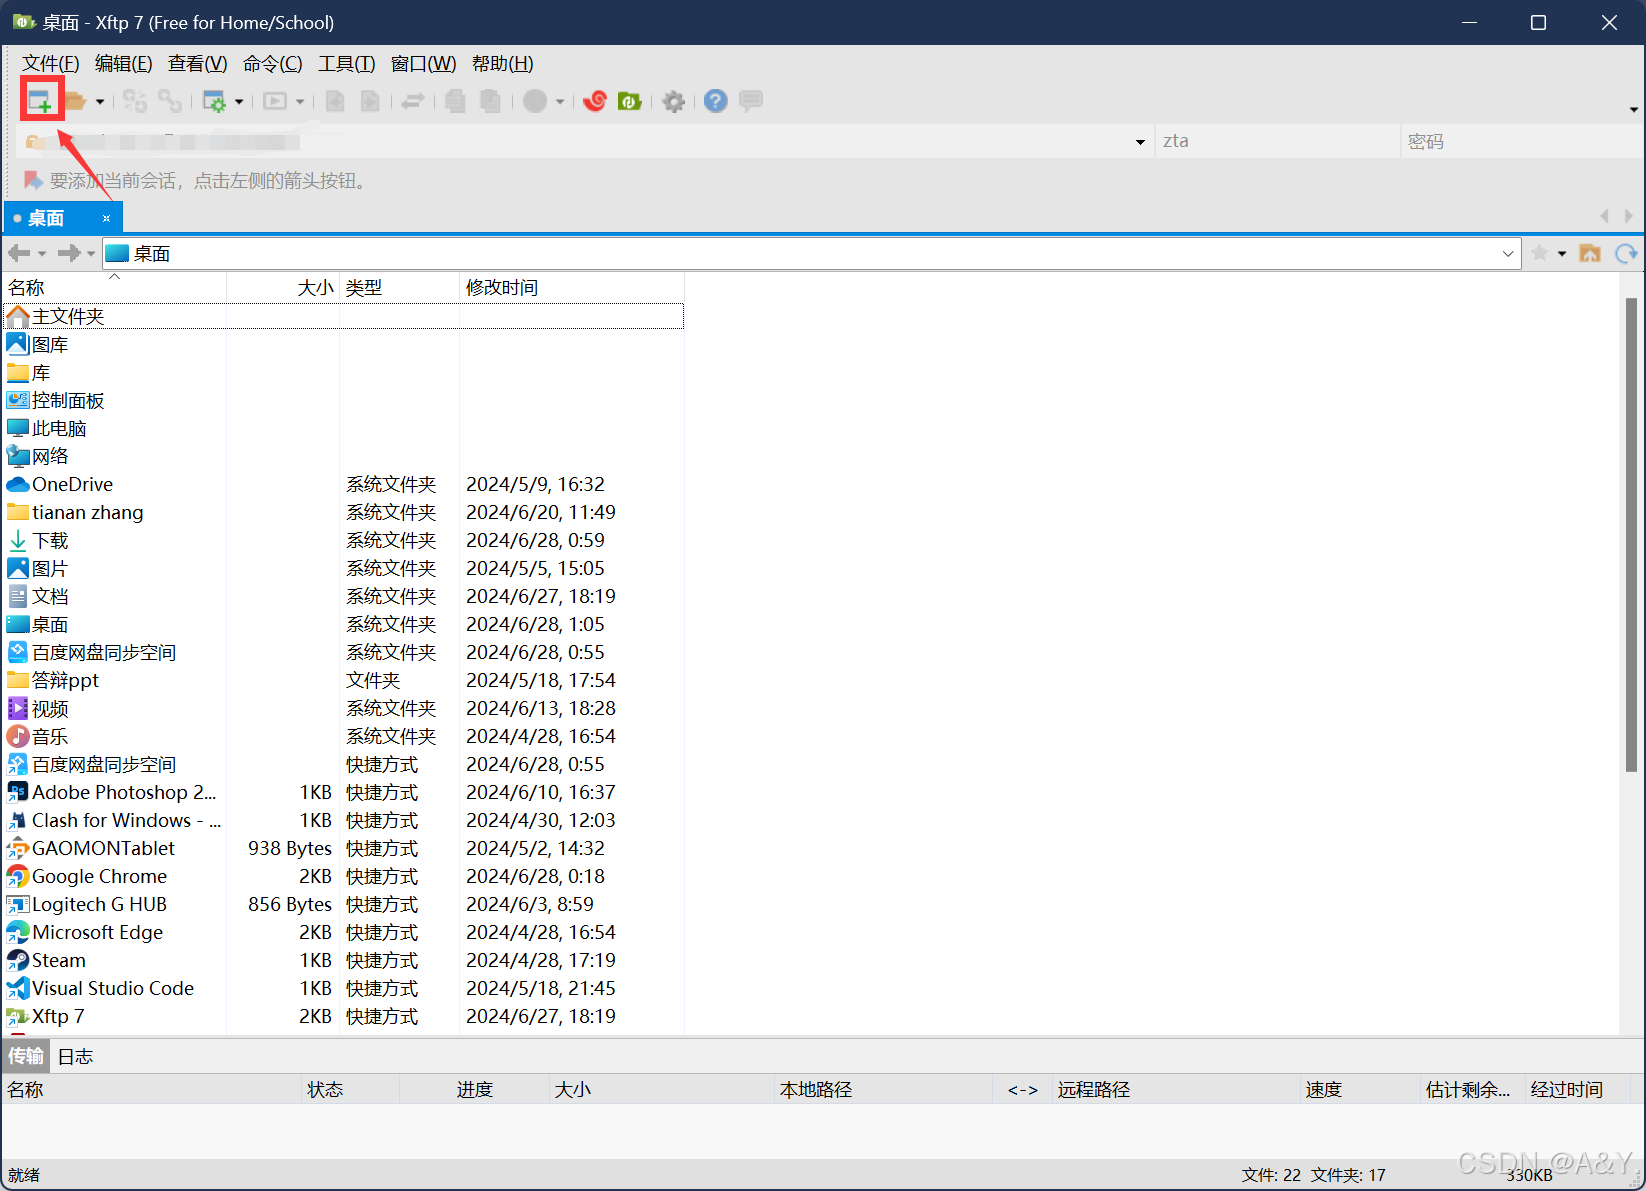Click the New Session toolbar icon
1646x1191 pixels.
pos(40,101)
